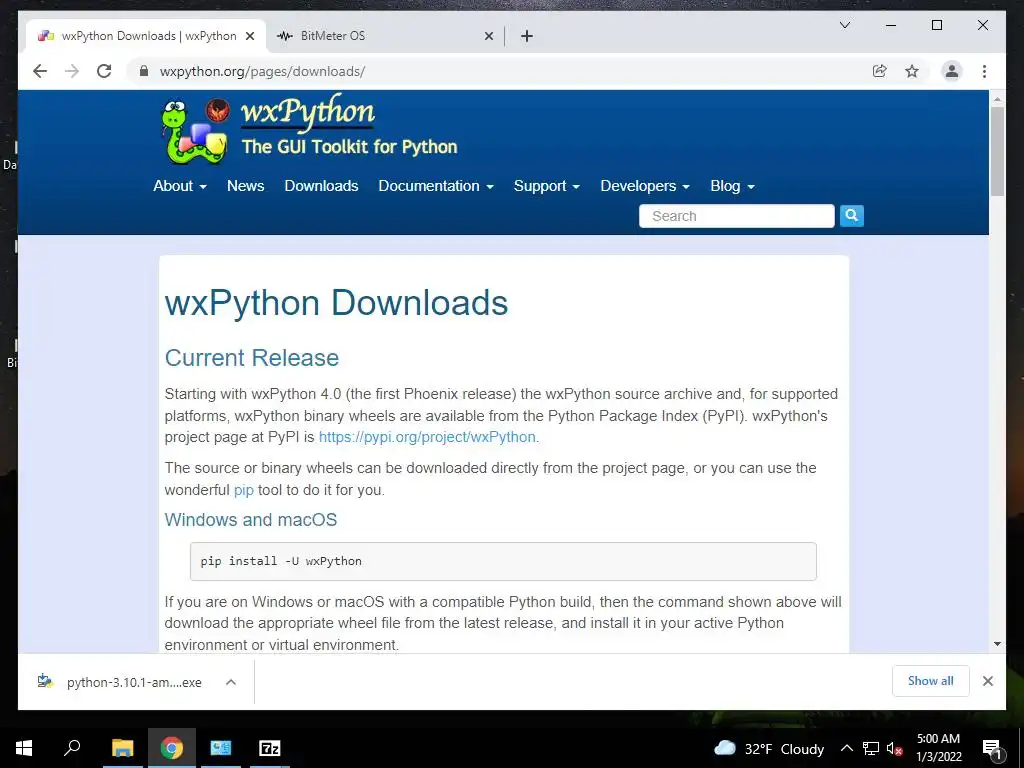Click the padlock site info icon
The width and height of the screenshot is (1024, 768).
[x=144, y=71]
